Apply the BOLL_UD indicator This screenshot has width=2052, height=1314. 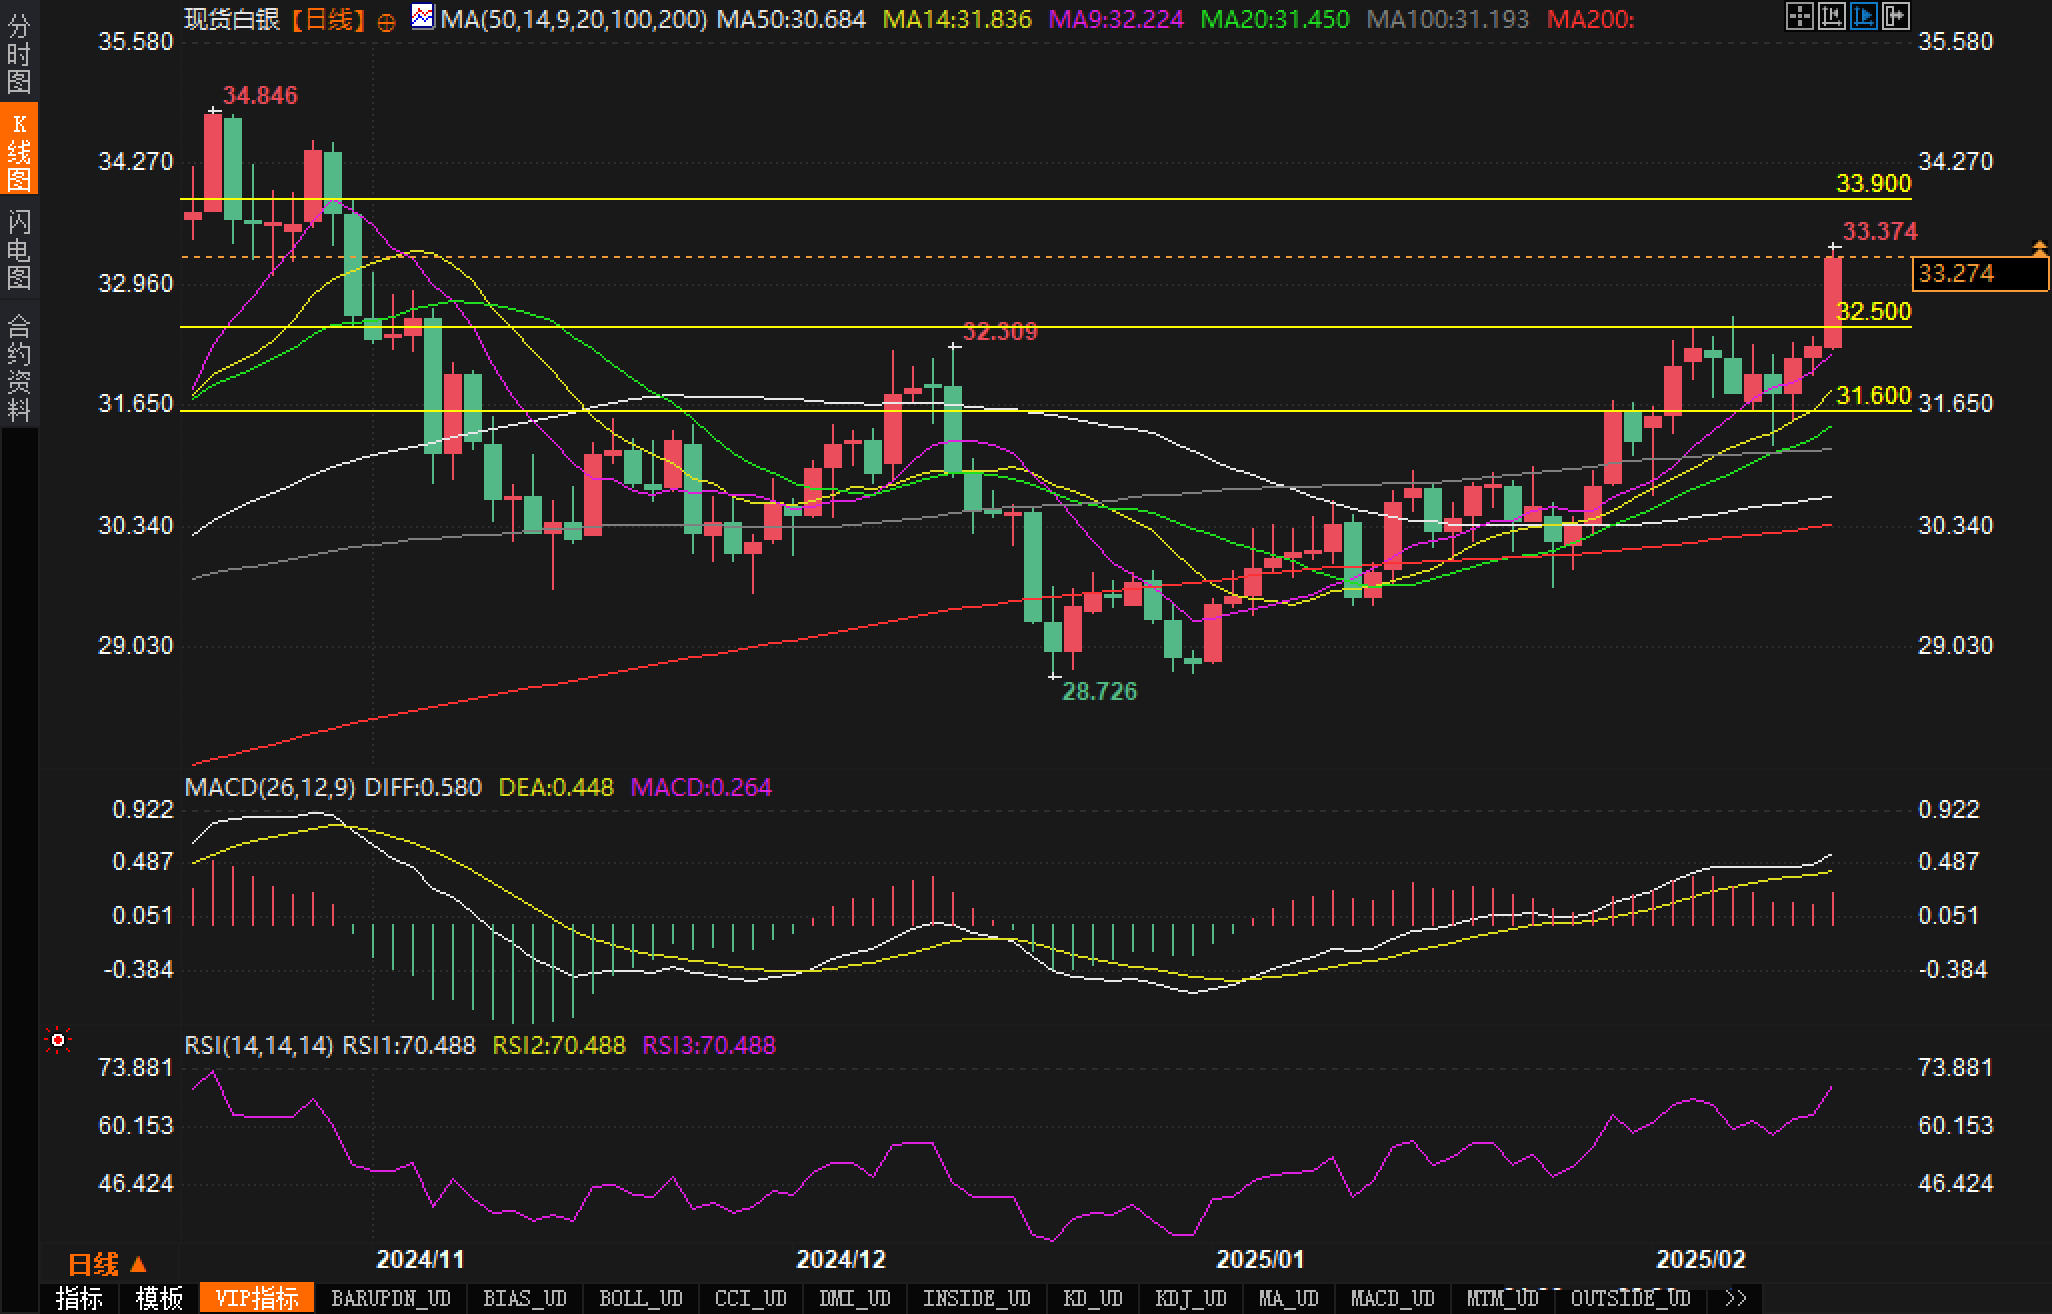640,1298
